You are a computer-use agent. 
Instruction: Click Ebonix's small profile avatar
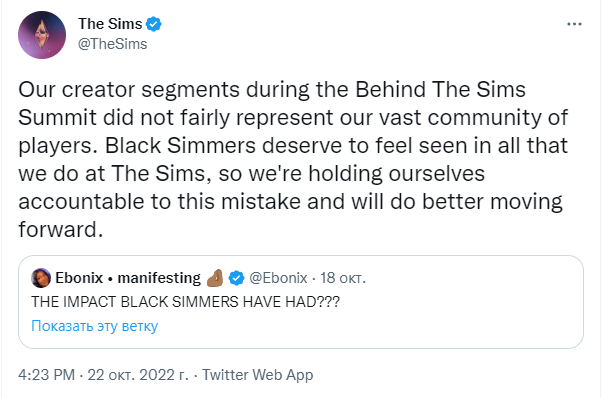click(41, 278)
